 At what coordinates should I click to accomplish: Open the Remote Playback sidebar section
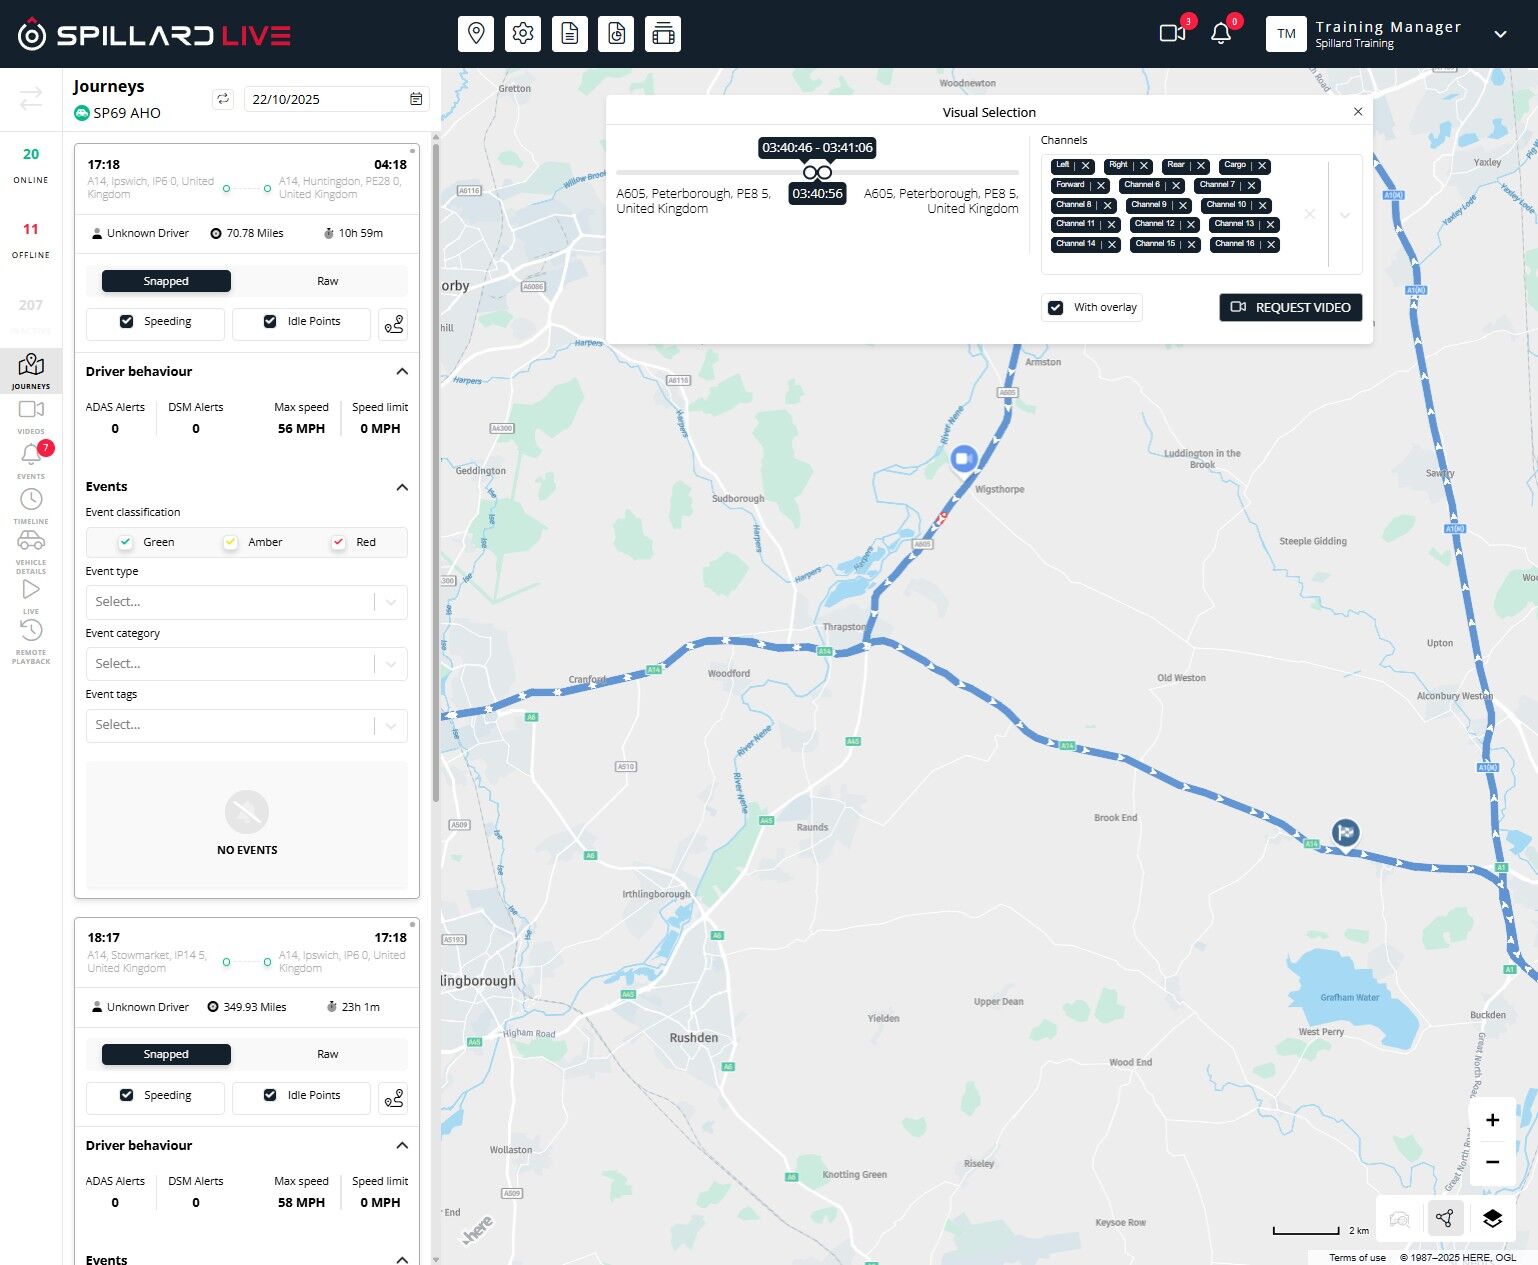(31, 641)
